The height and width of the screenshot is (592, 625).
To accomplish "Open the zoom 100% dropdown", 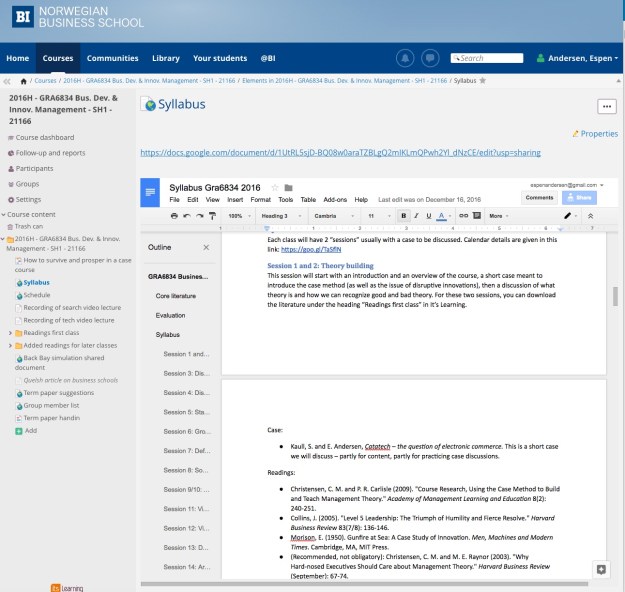I will point(238,215).
